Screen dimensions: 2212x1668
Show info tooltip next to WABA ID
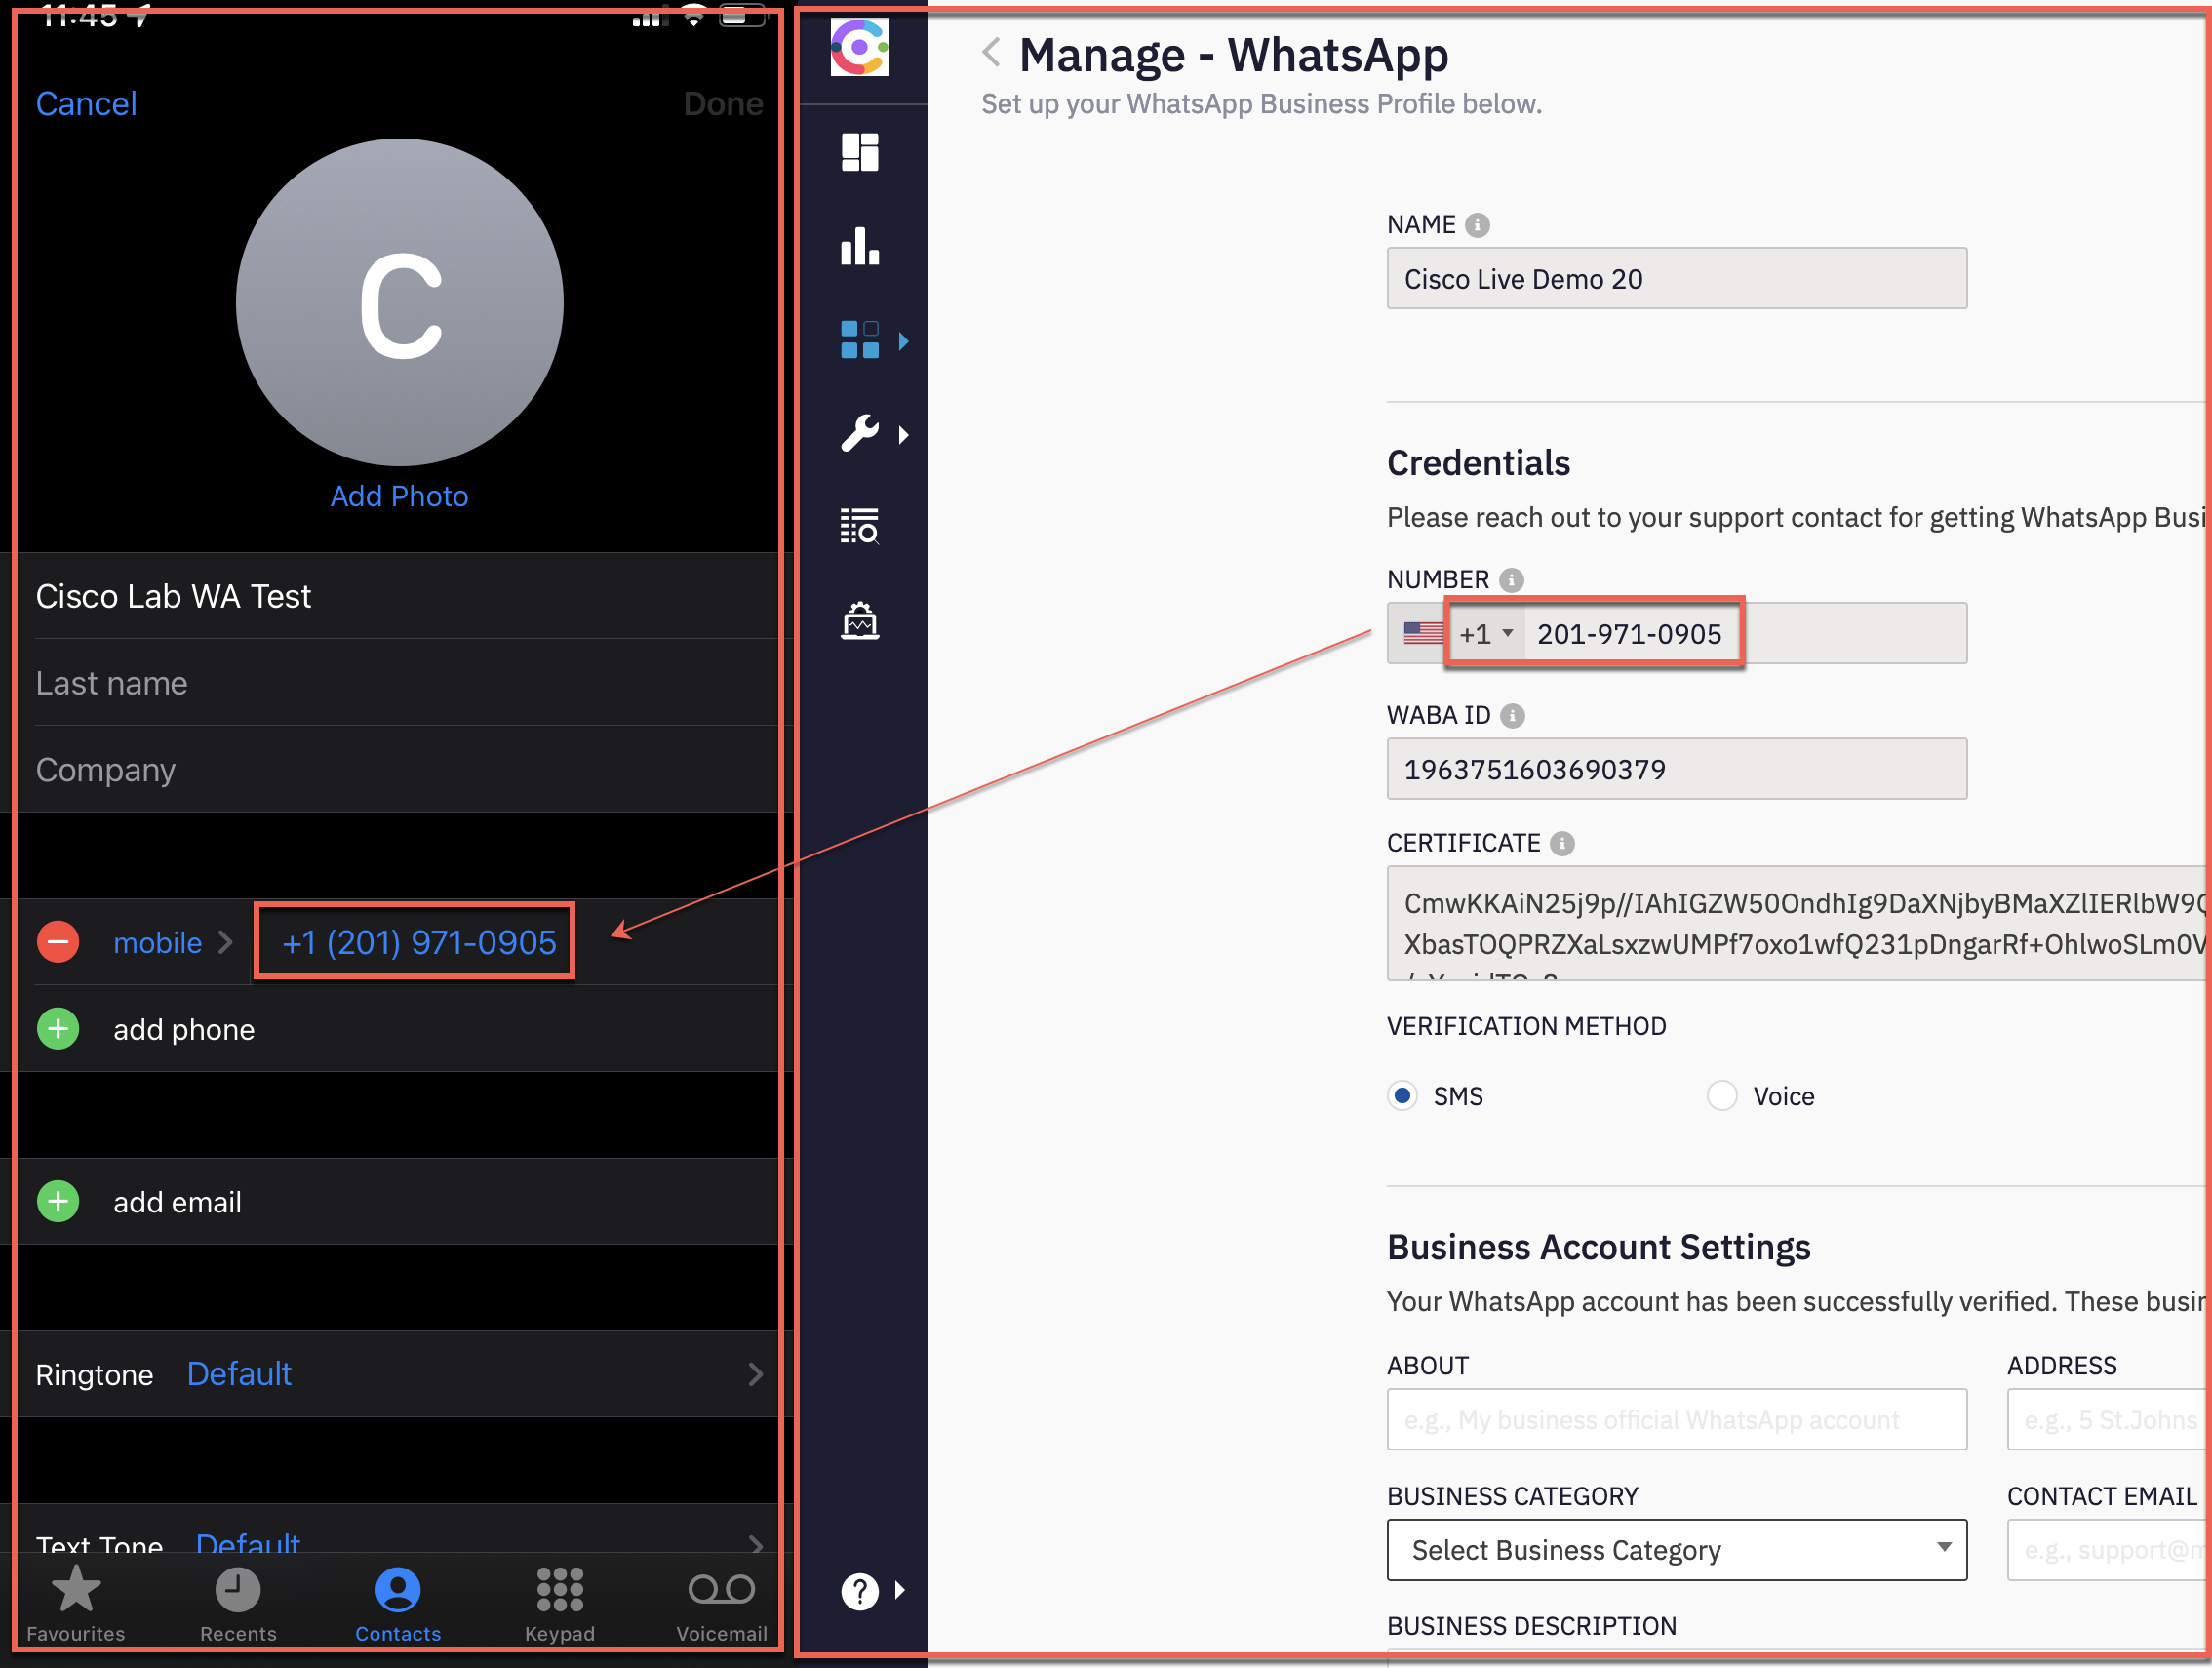point(1512,716)
